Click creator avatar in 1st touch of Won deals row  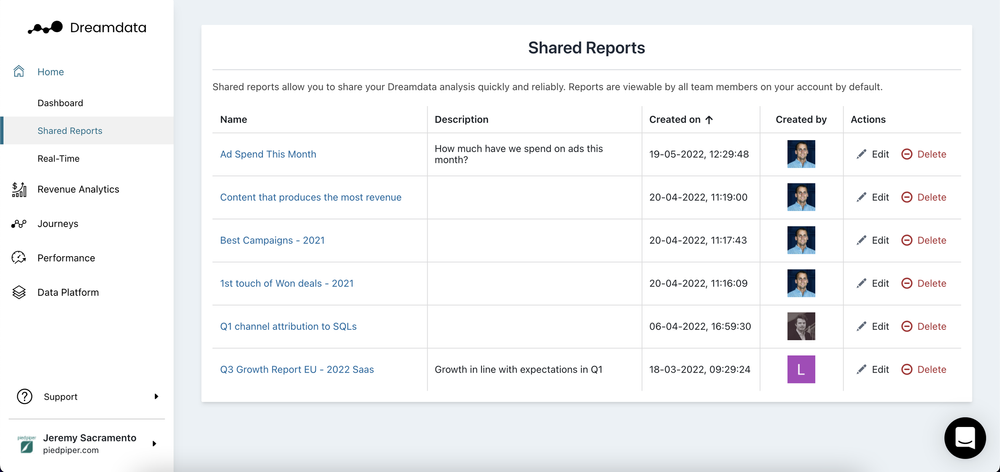click(801, 283)
